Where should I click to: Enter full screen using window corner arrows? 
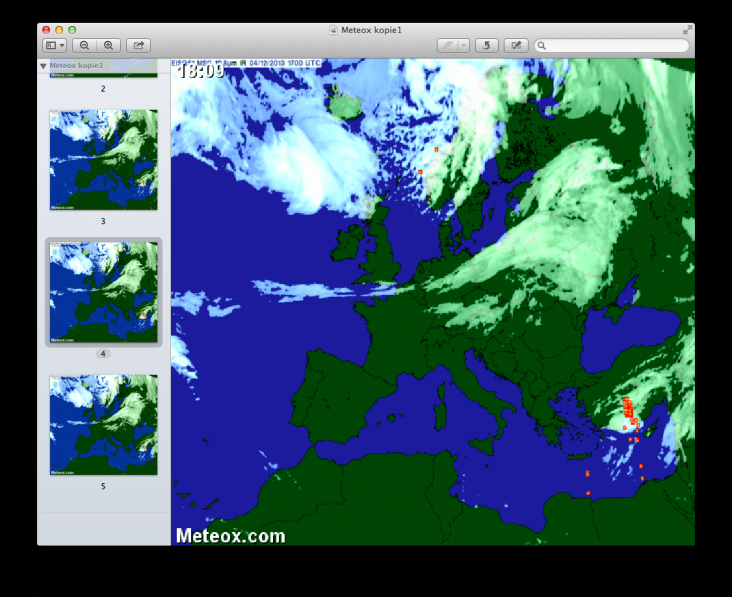687,30
